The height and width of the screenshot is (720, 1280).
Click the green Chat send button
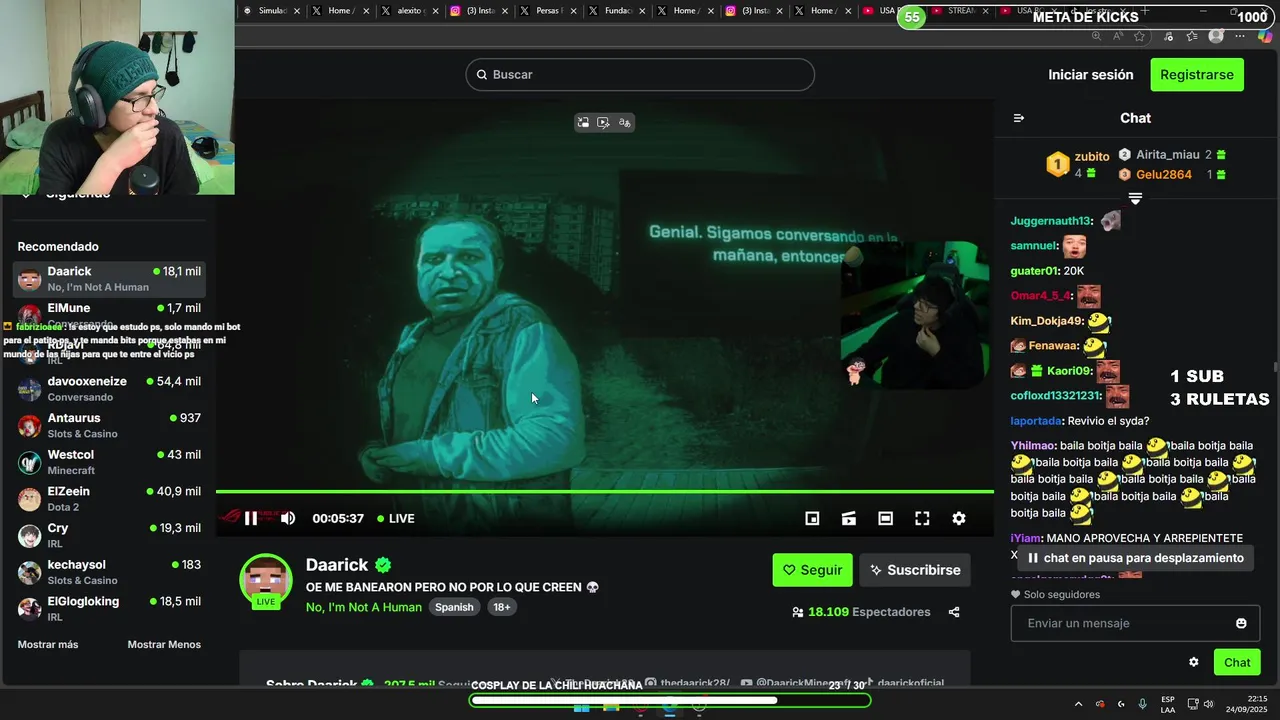pos(1237,662)
